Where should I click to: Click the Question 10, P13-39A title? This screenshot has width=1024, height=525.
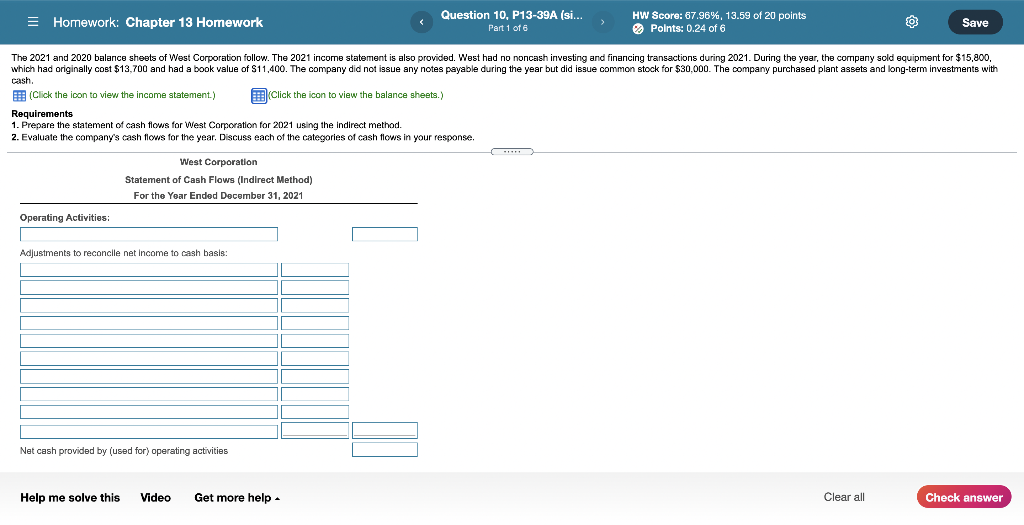[x=511, y=15]
